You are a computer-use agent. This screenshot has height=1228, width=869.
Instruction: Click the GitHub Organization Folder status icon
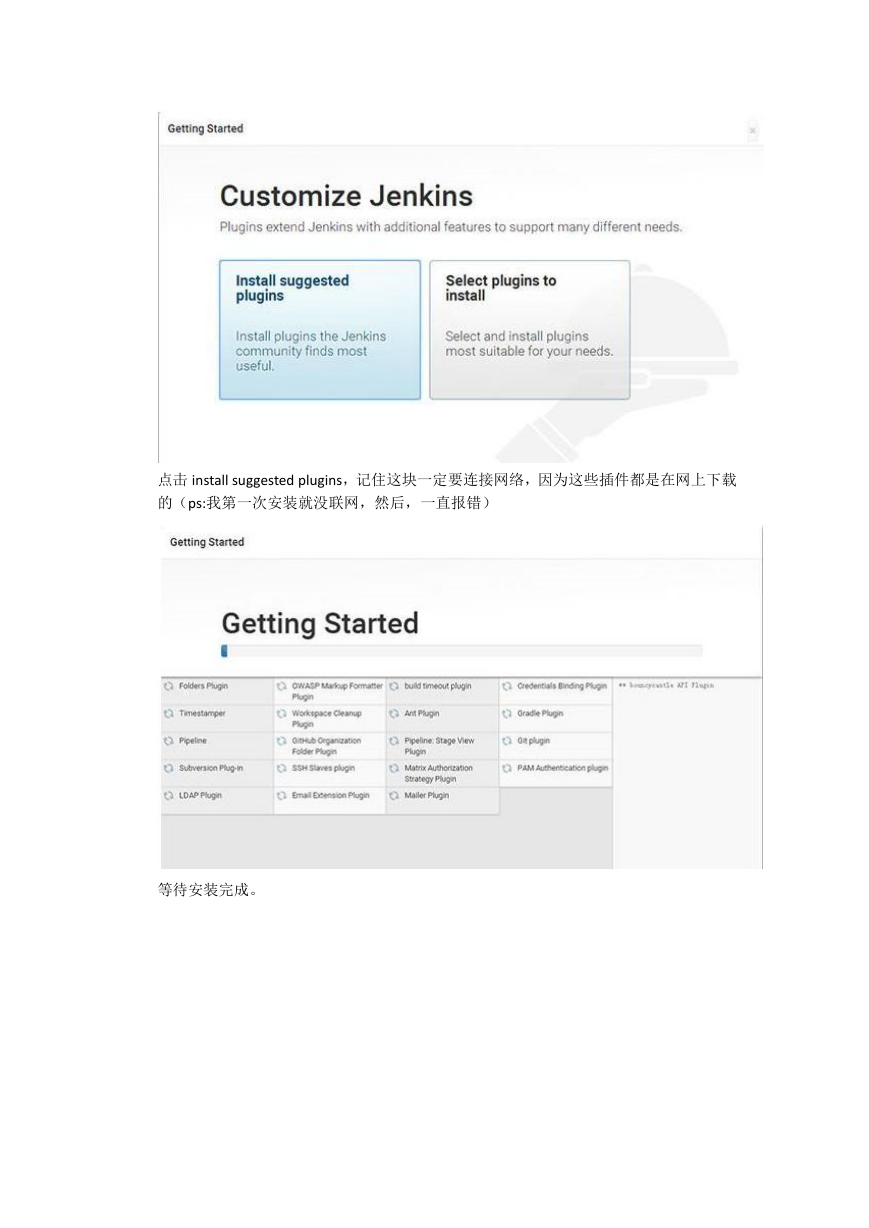pyautogui.click(x=282, y=741)
